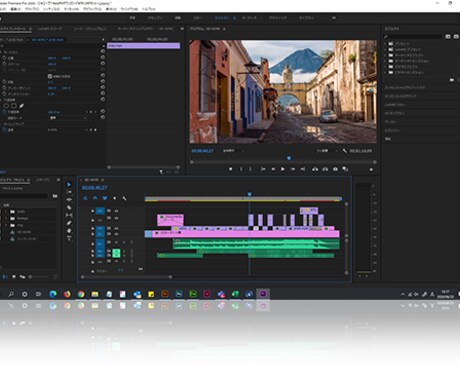Image resolution: width=460 pixels, height=380 pixels.
Task: Open Program monitor zoom level dropdown
Action: click(x=234, y=151)
